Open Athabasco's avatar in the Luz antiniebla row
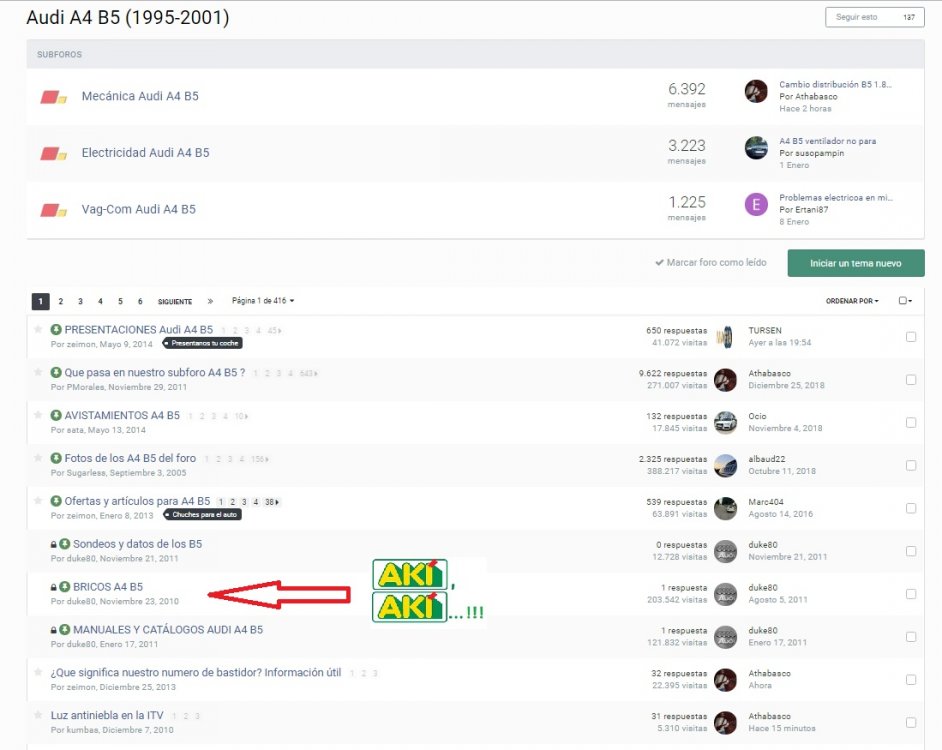942x750 pixels. (x=726, y=722)
